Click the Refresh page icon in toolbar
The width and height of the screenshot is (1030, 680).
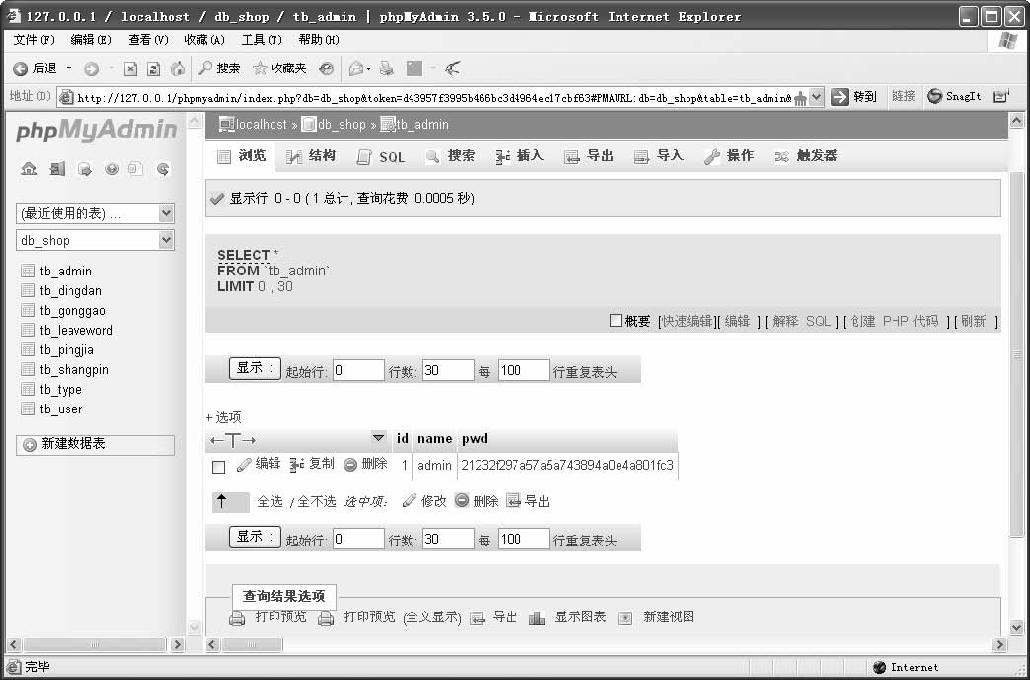click(x=154, y=68)
